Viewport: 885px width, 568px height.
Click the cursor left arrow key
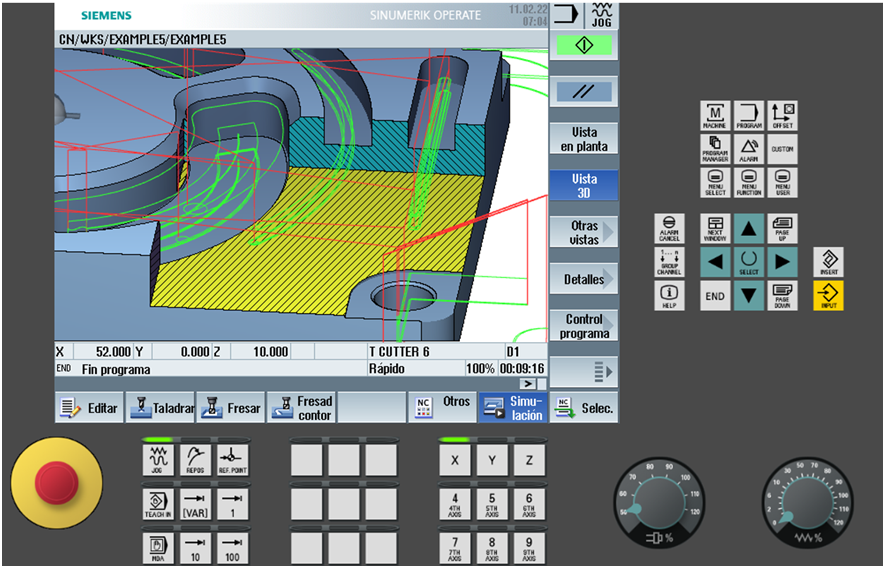pos(715,262)
